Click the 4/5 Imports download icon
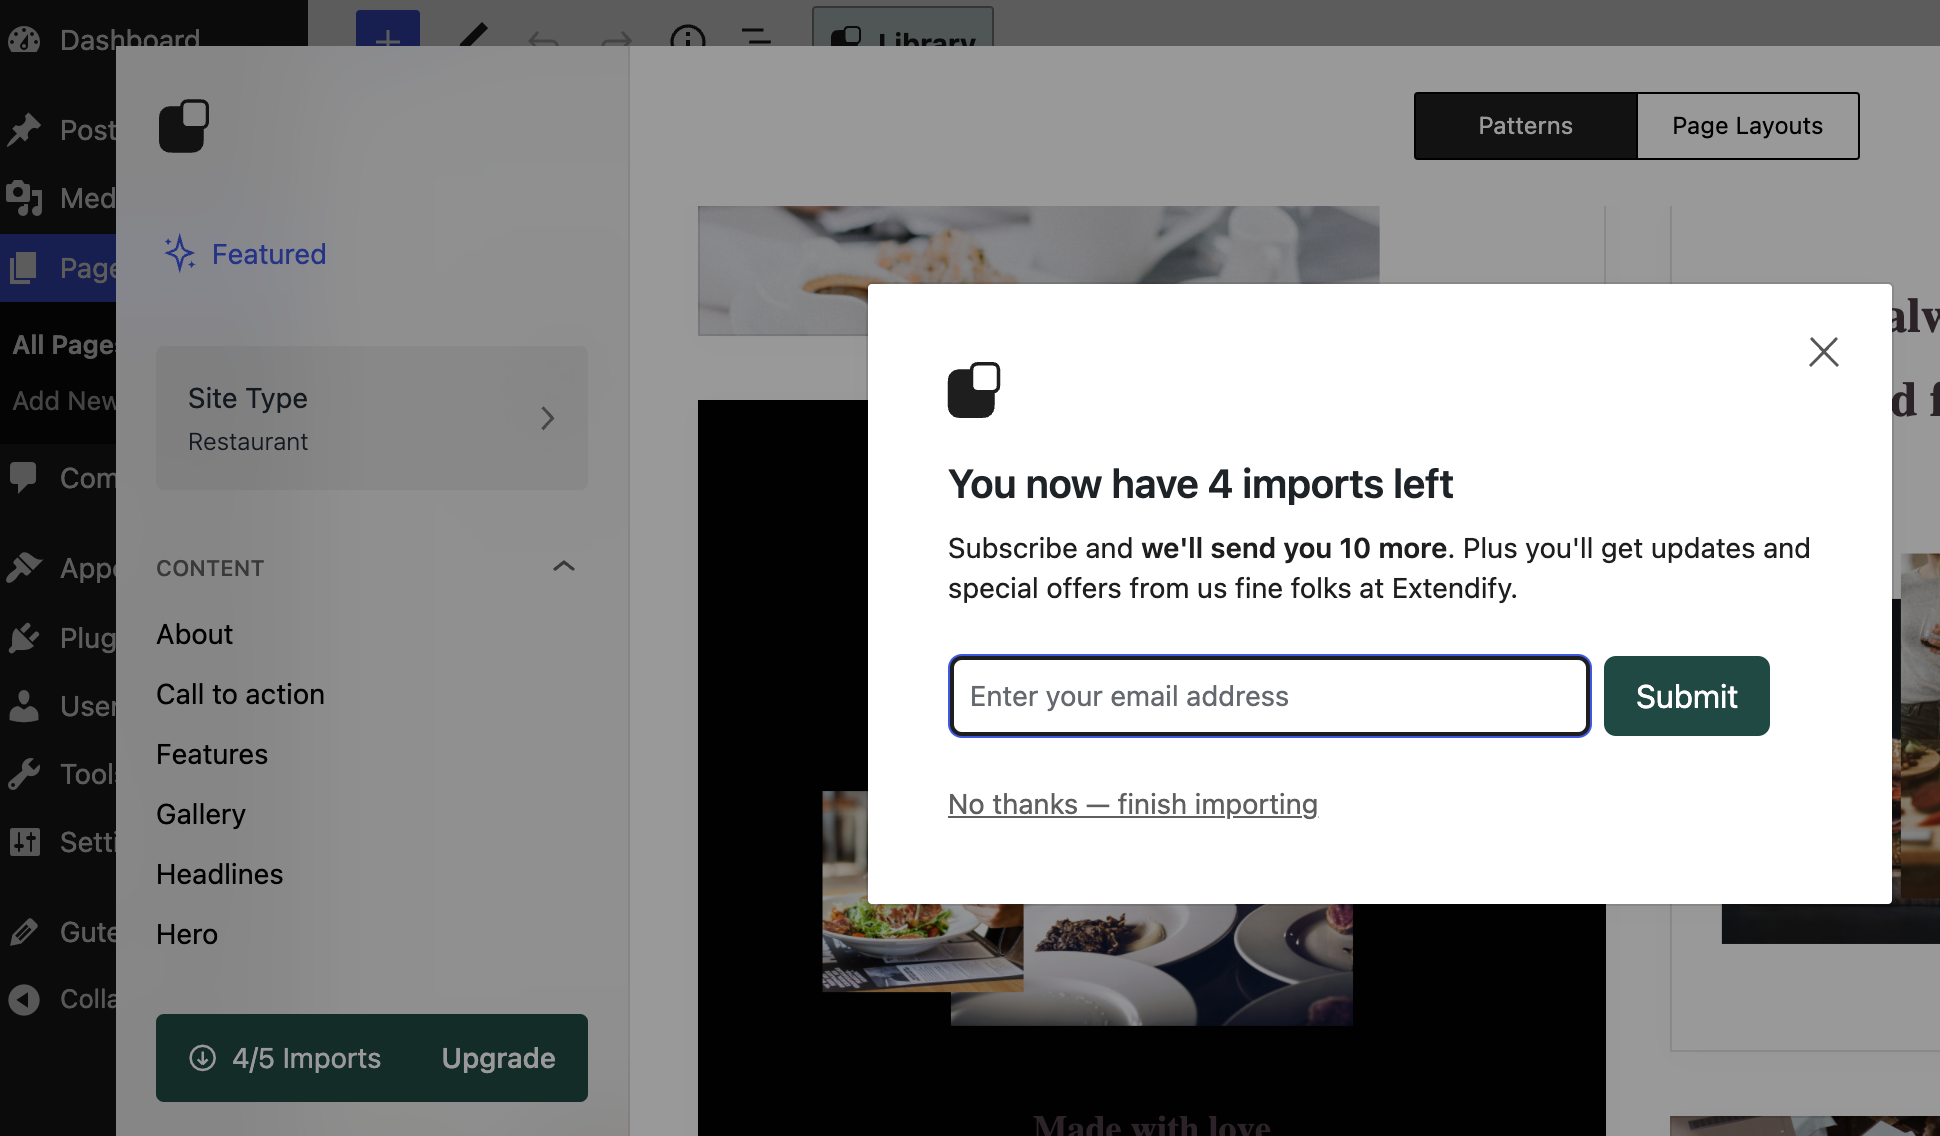 (202, 1058)
